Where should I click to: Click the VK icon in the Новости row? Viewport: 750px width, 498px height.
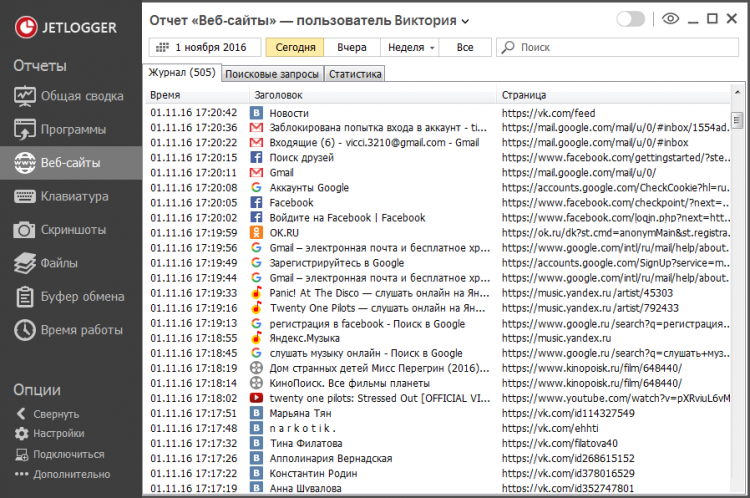(x=256, y=113)
